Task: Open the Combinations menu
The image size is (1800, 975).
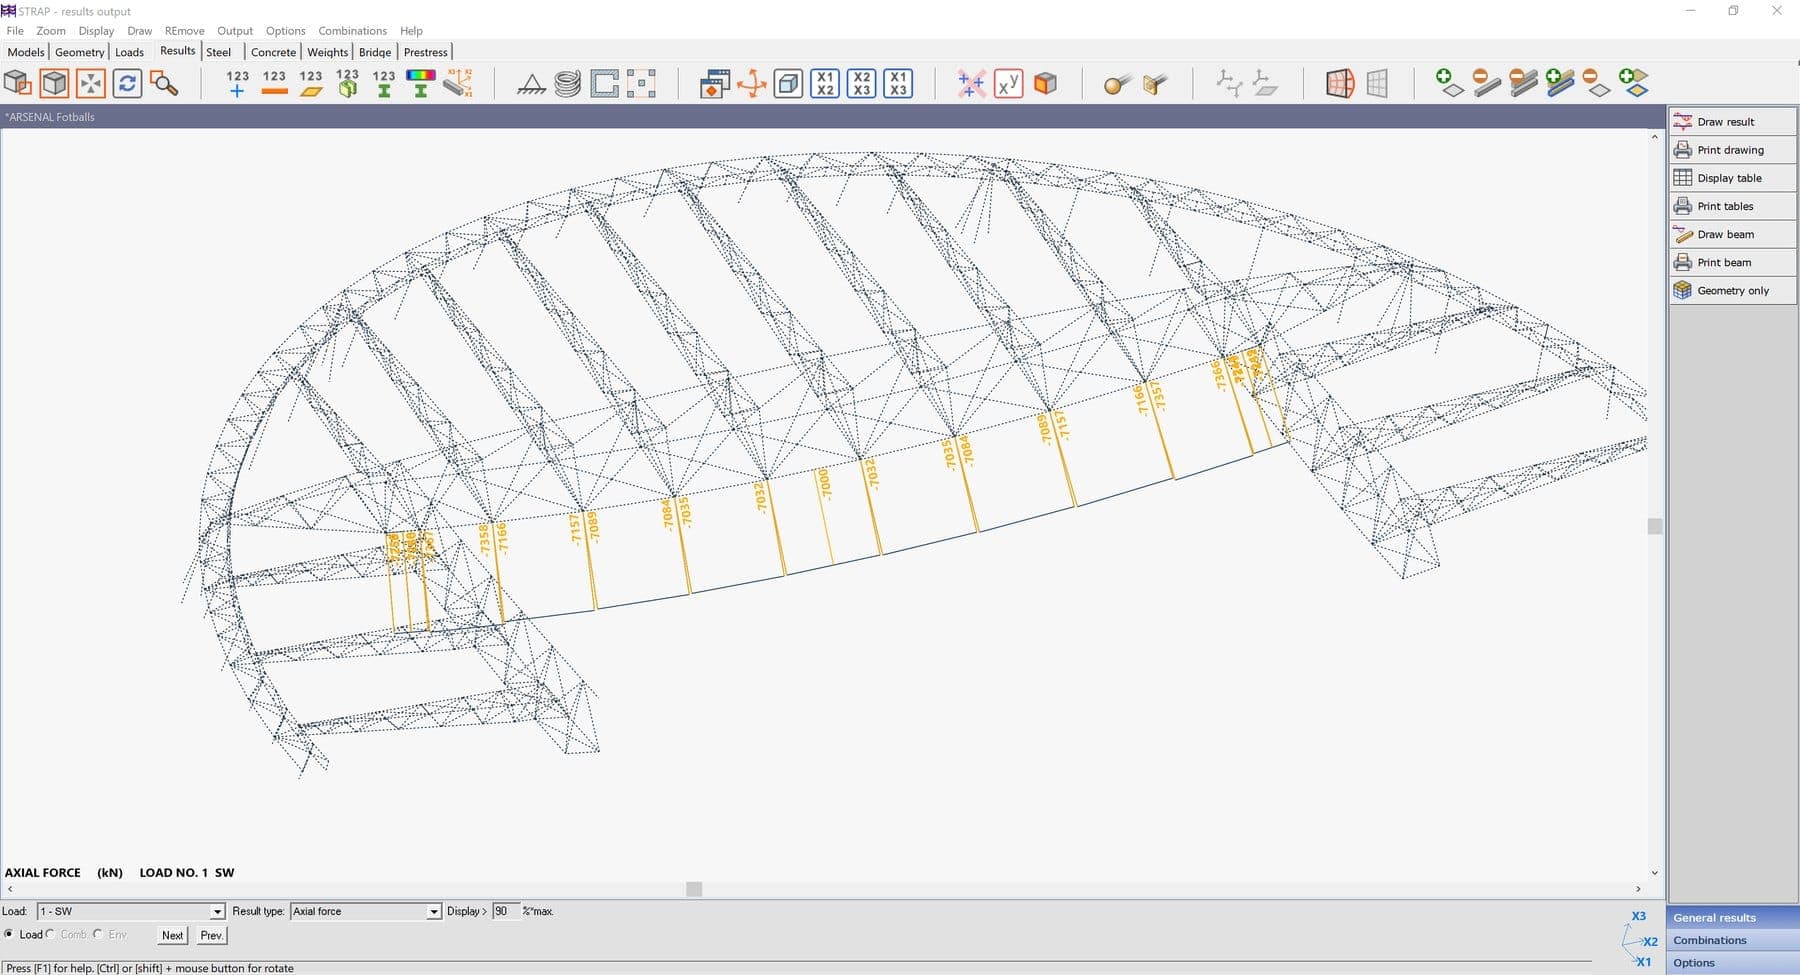Action: (352, 31)
